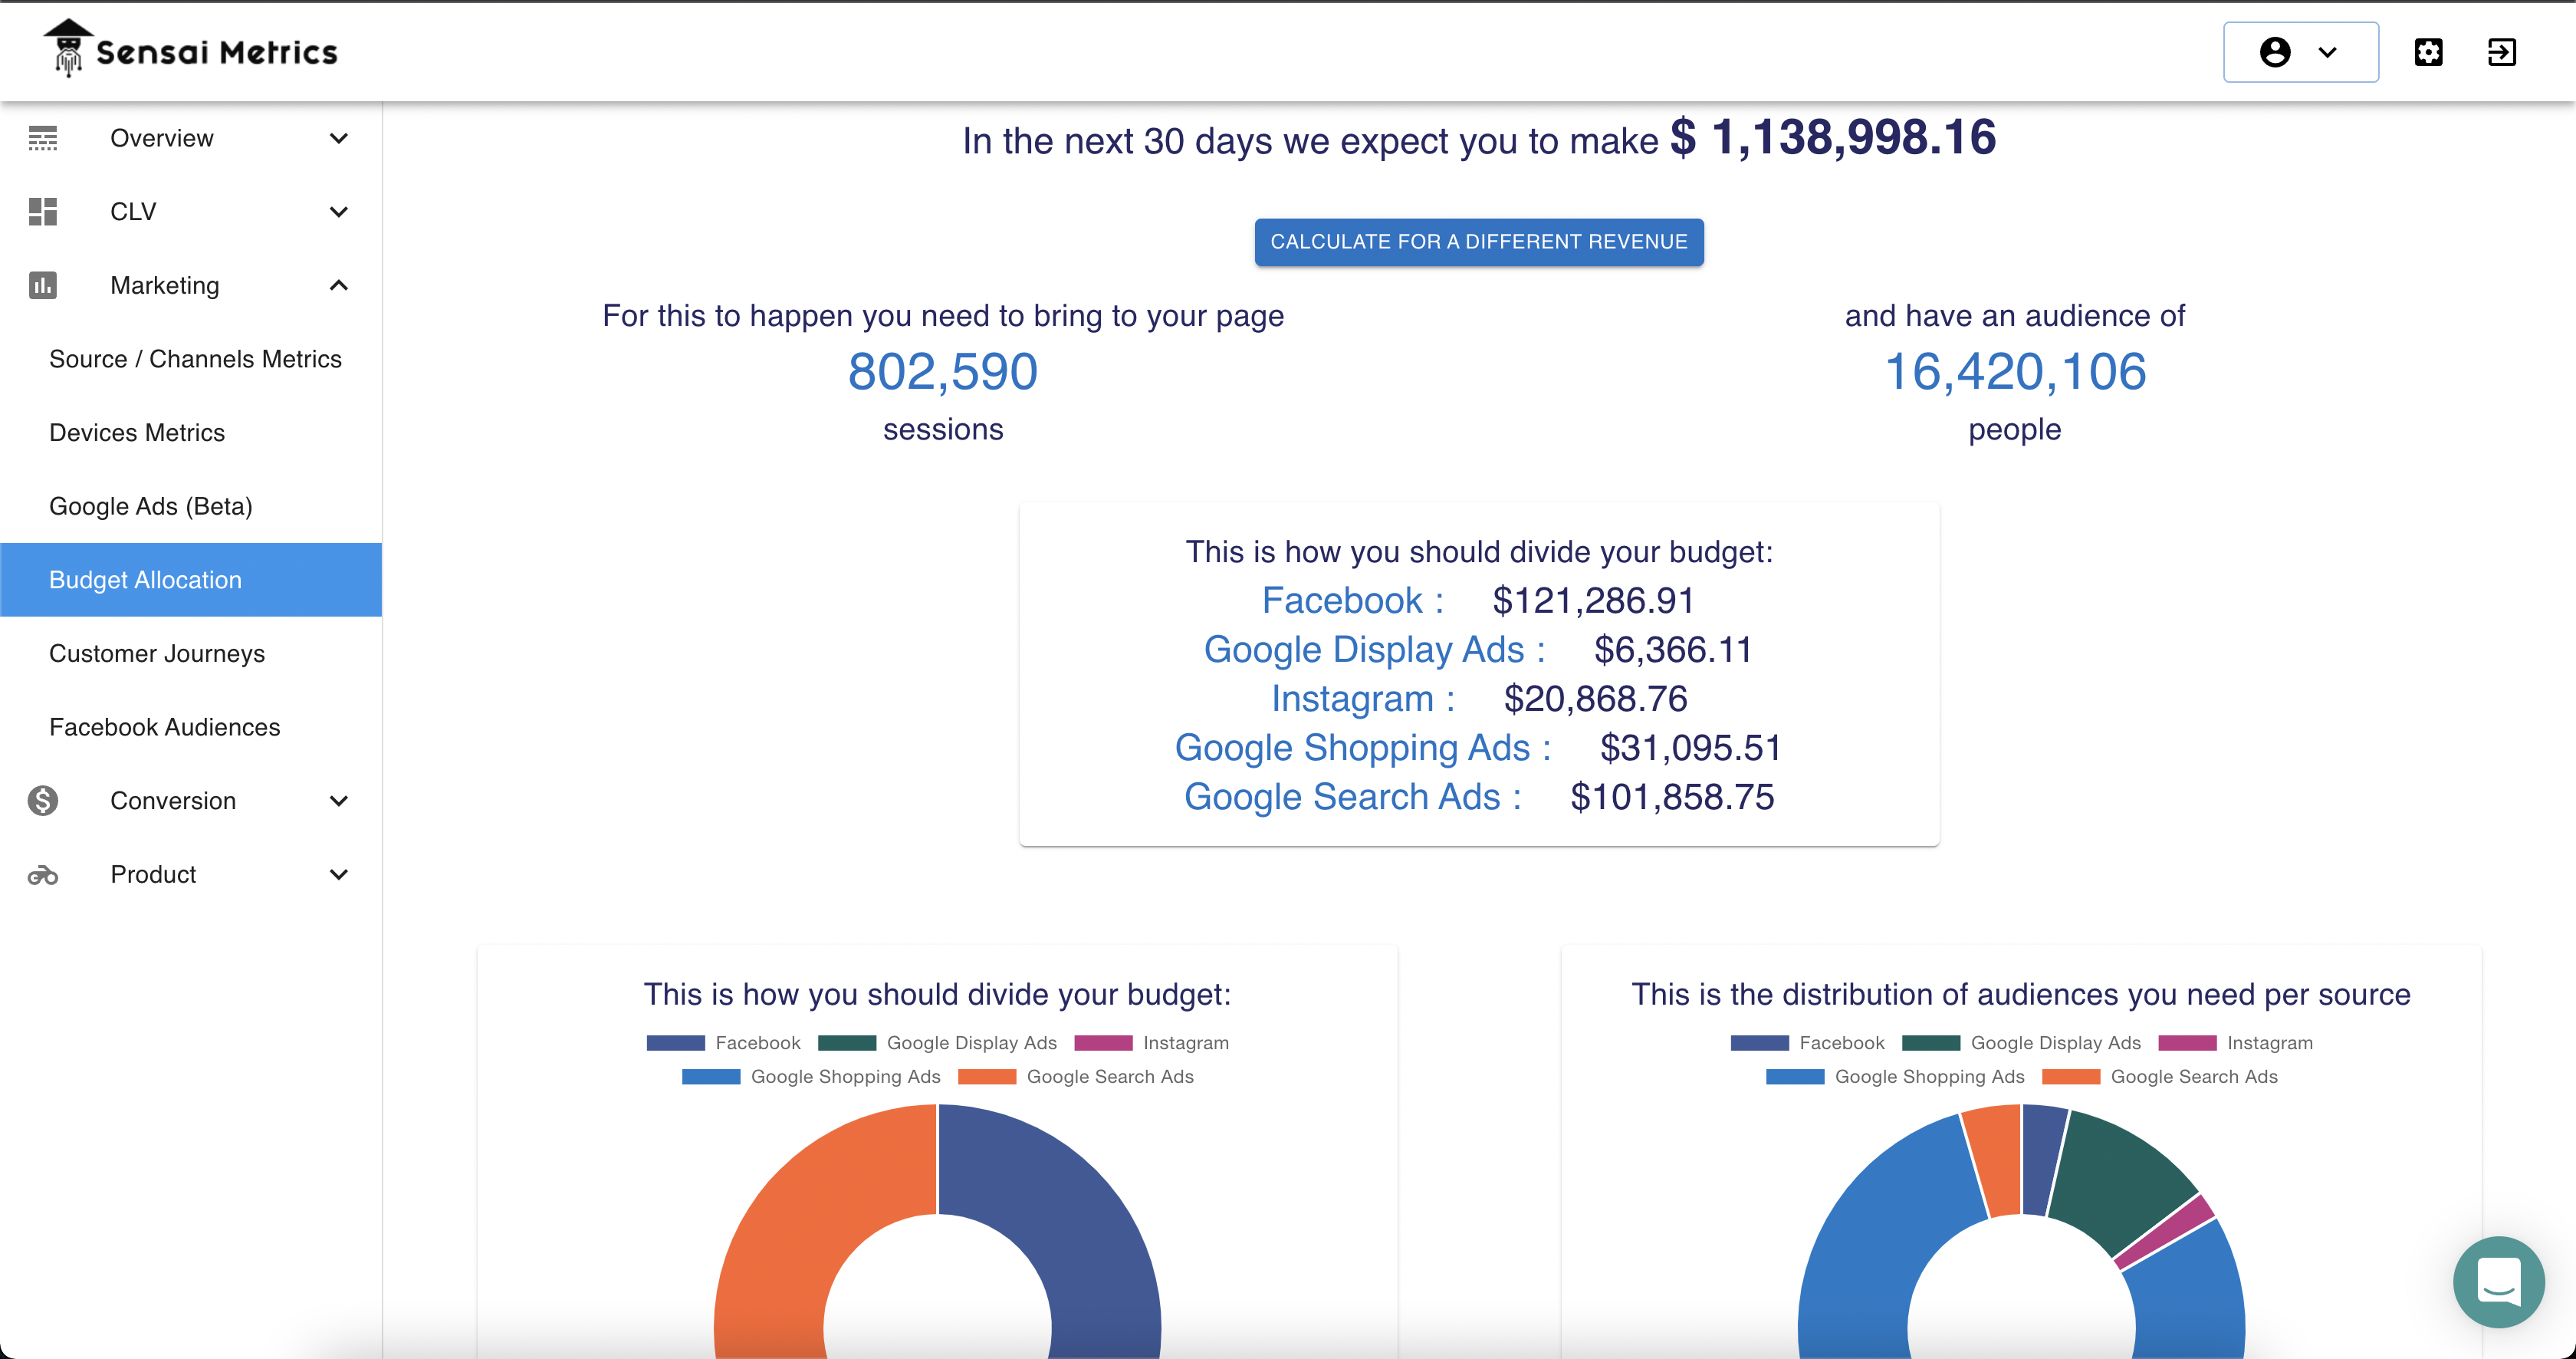Open the chat support bubble
The image size is (2576, 1359).
pyautogui.click(x=2498, y=1281)
